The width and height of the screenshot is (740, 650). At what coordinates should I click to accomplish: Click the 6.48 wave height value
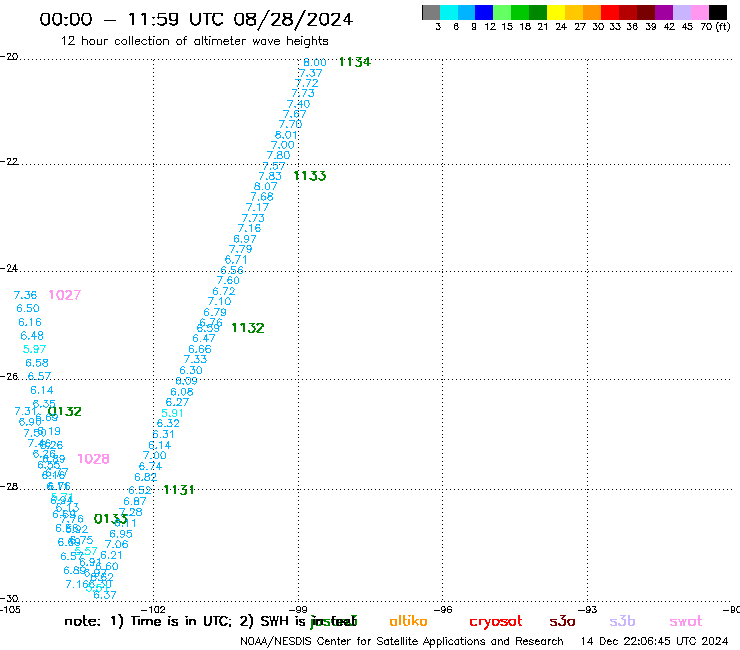coord(32,336)
